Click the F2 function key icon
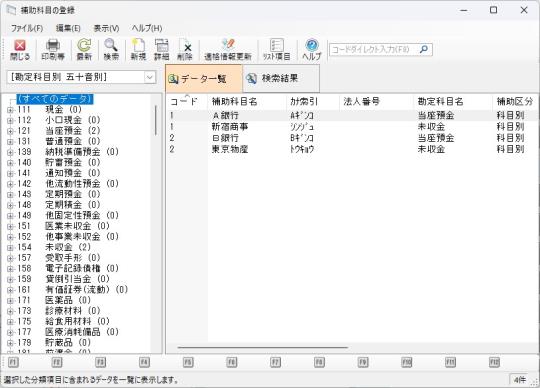Viewport: 540px width, 388px height. [57, 362]
